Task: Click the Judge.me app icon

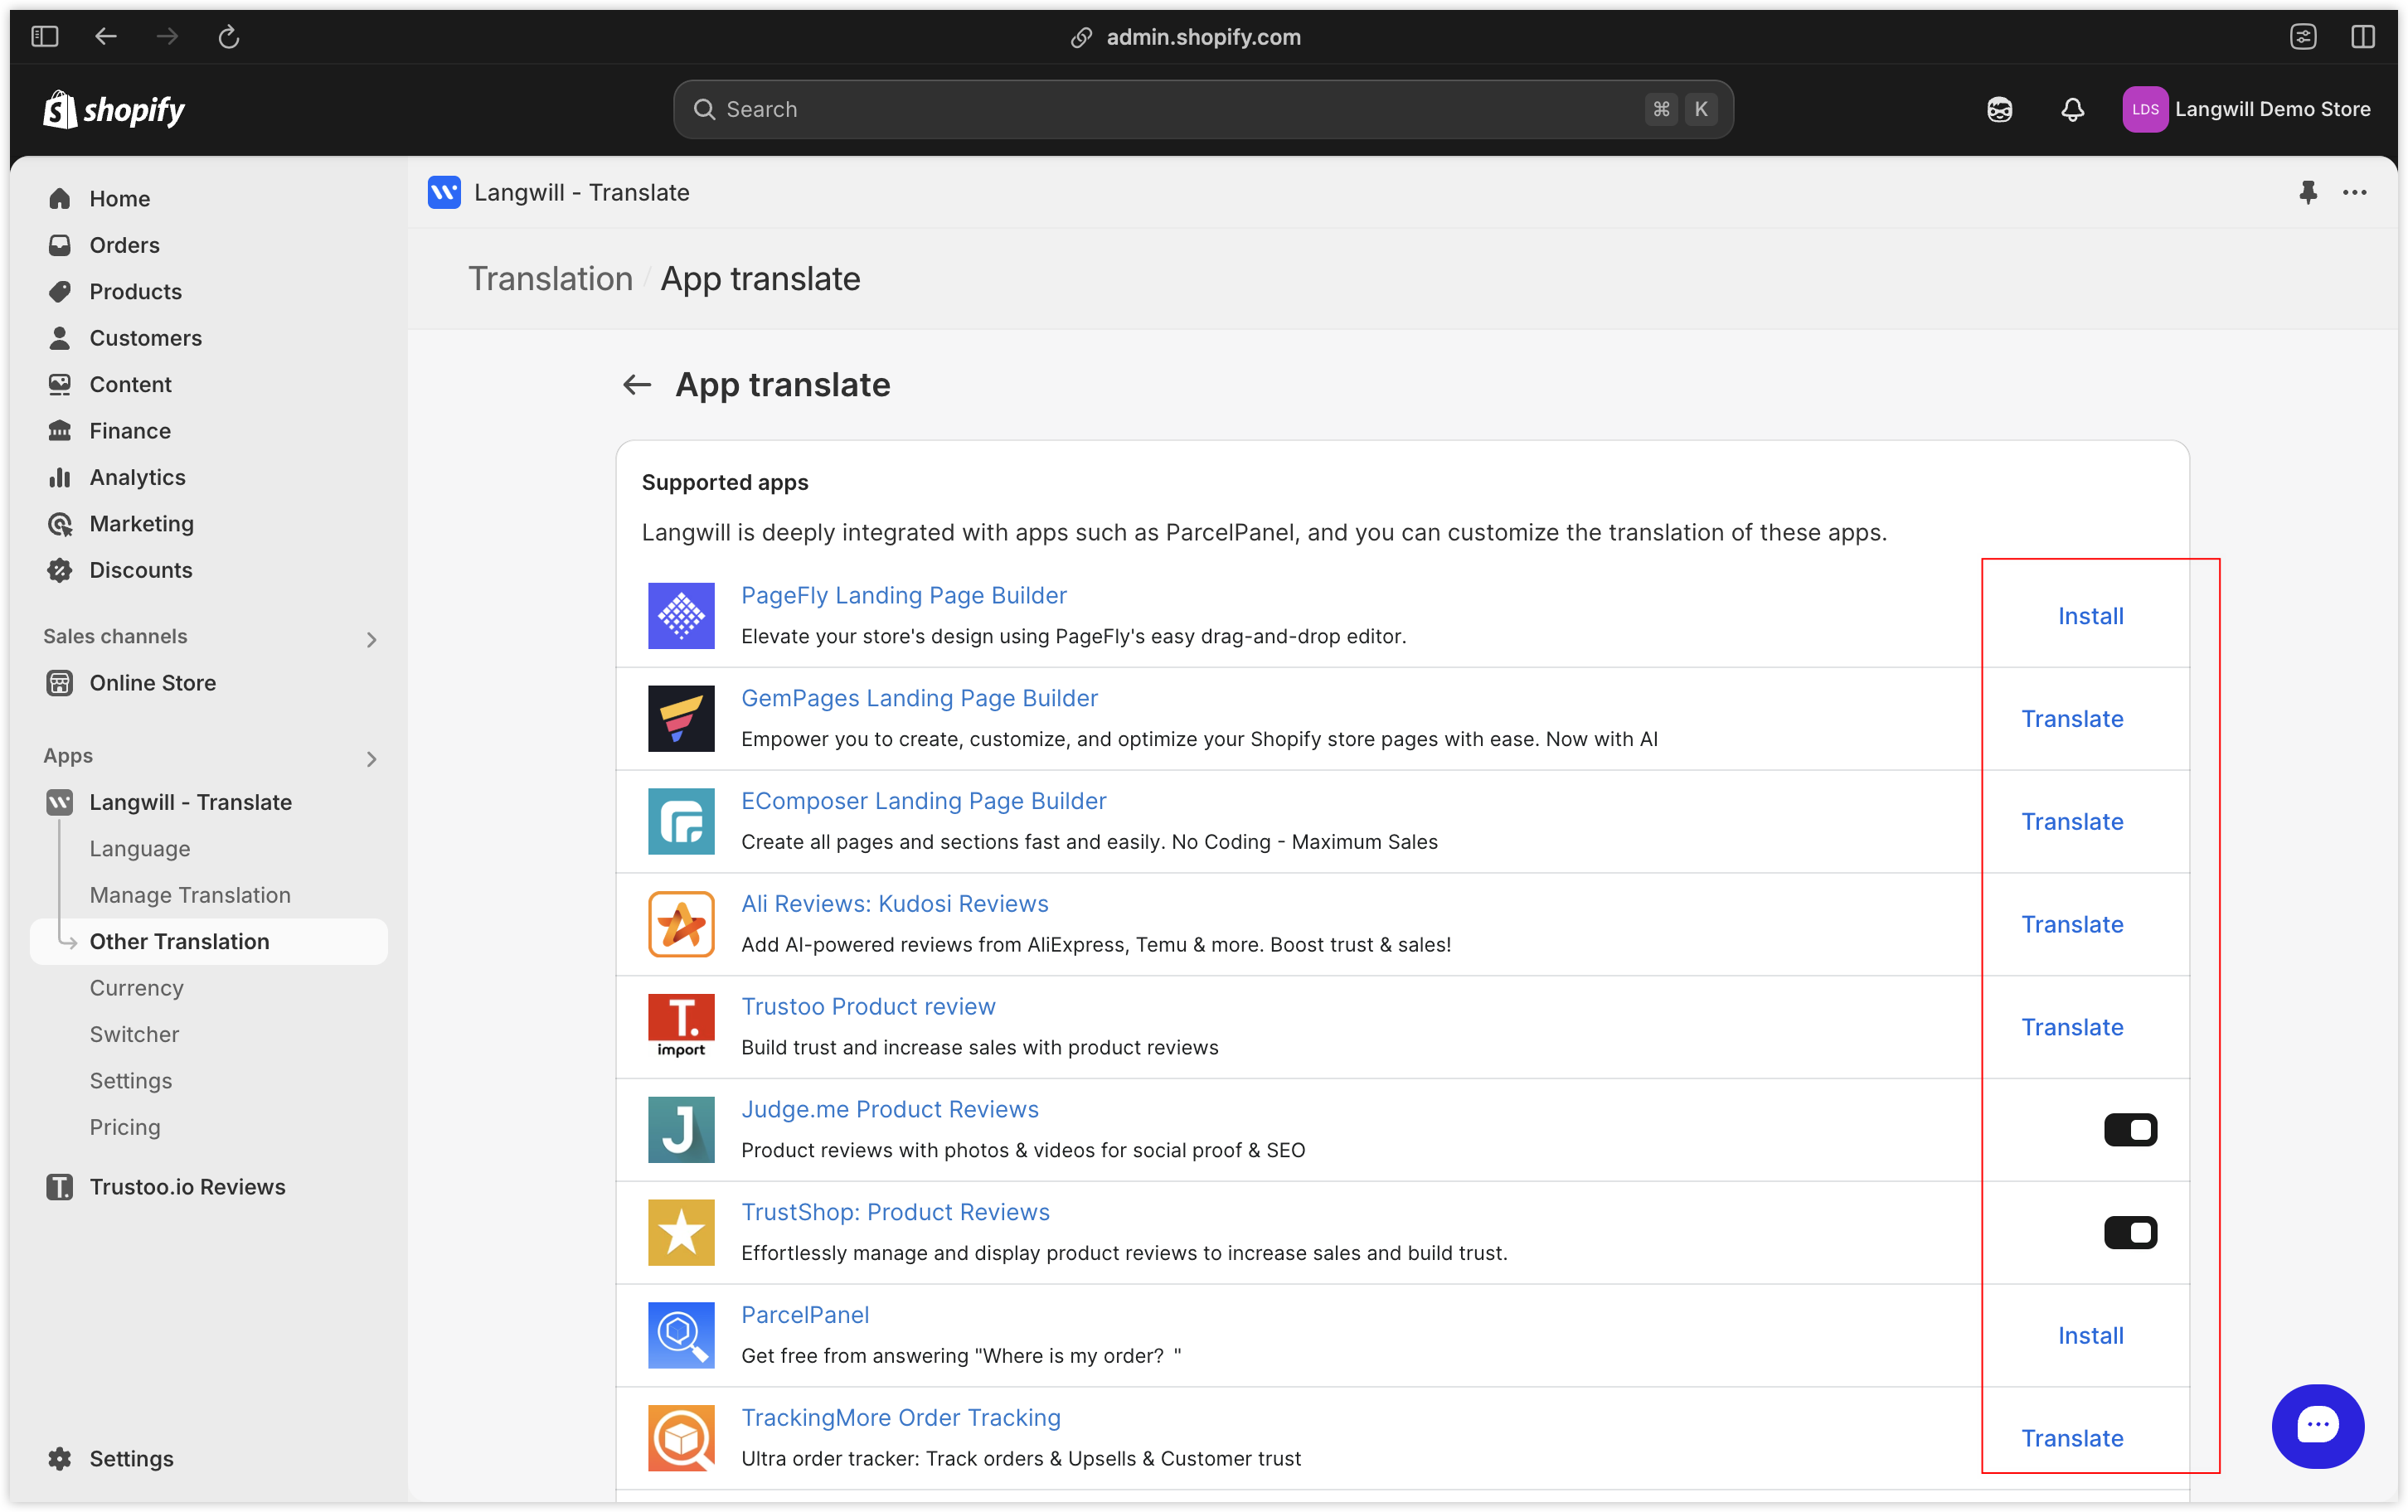Action: click(x=681, y=1129)
